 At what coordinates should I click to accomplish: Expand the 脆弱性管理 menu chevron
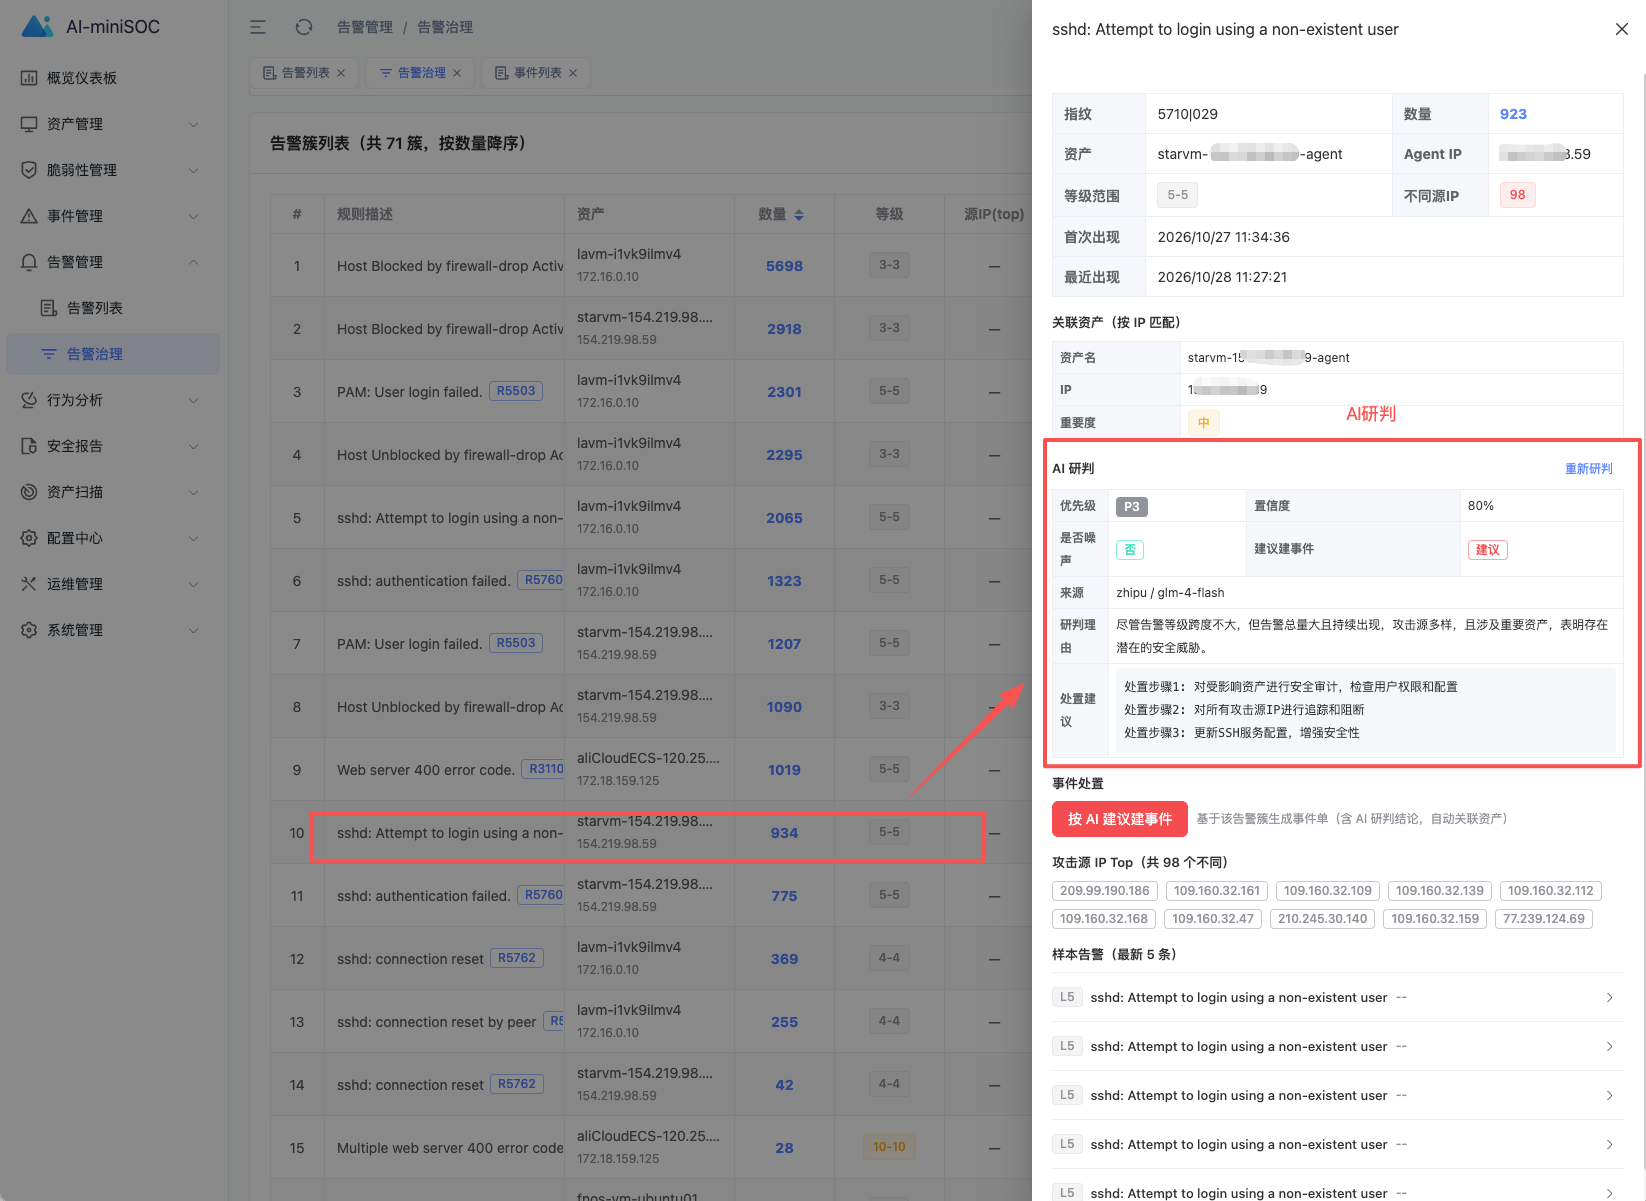(x=194, y=170)
